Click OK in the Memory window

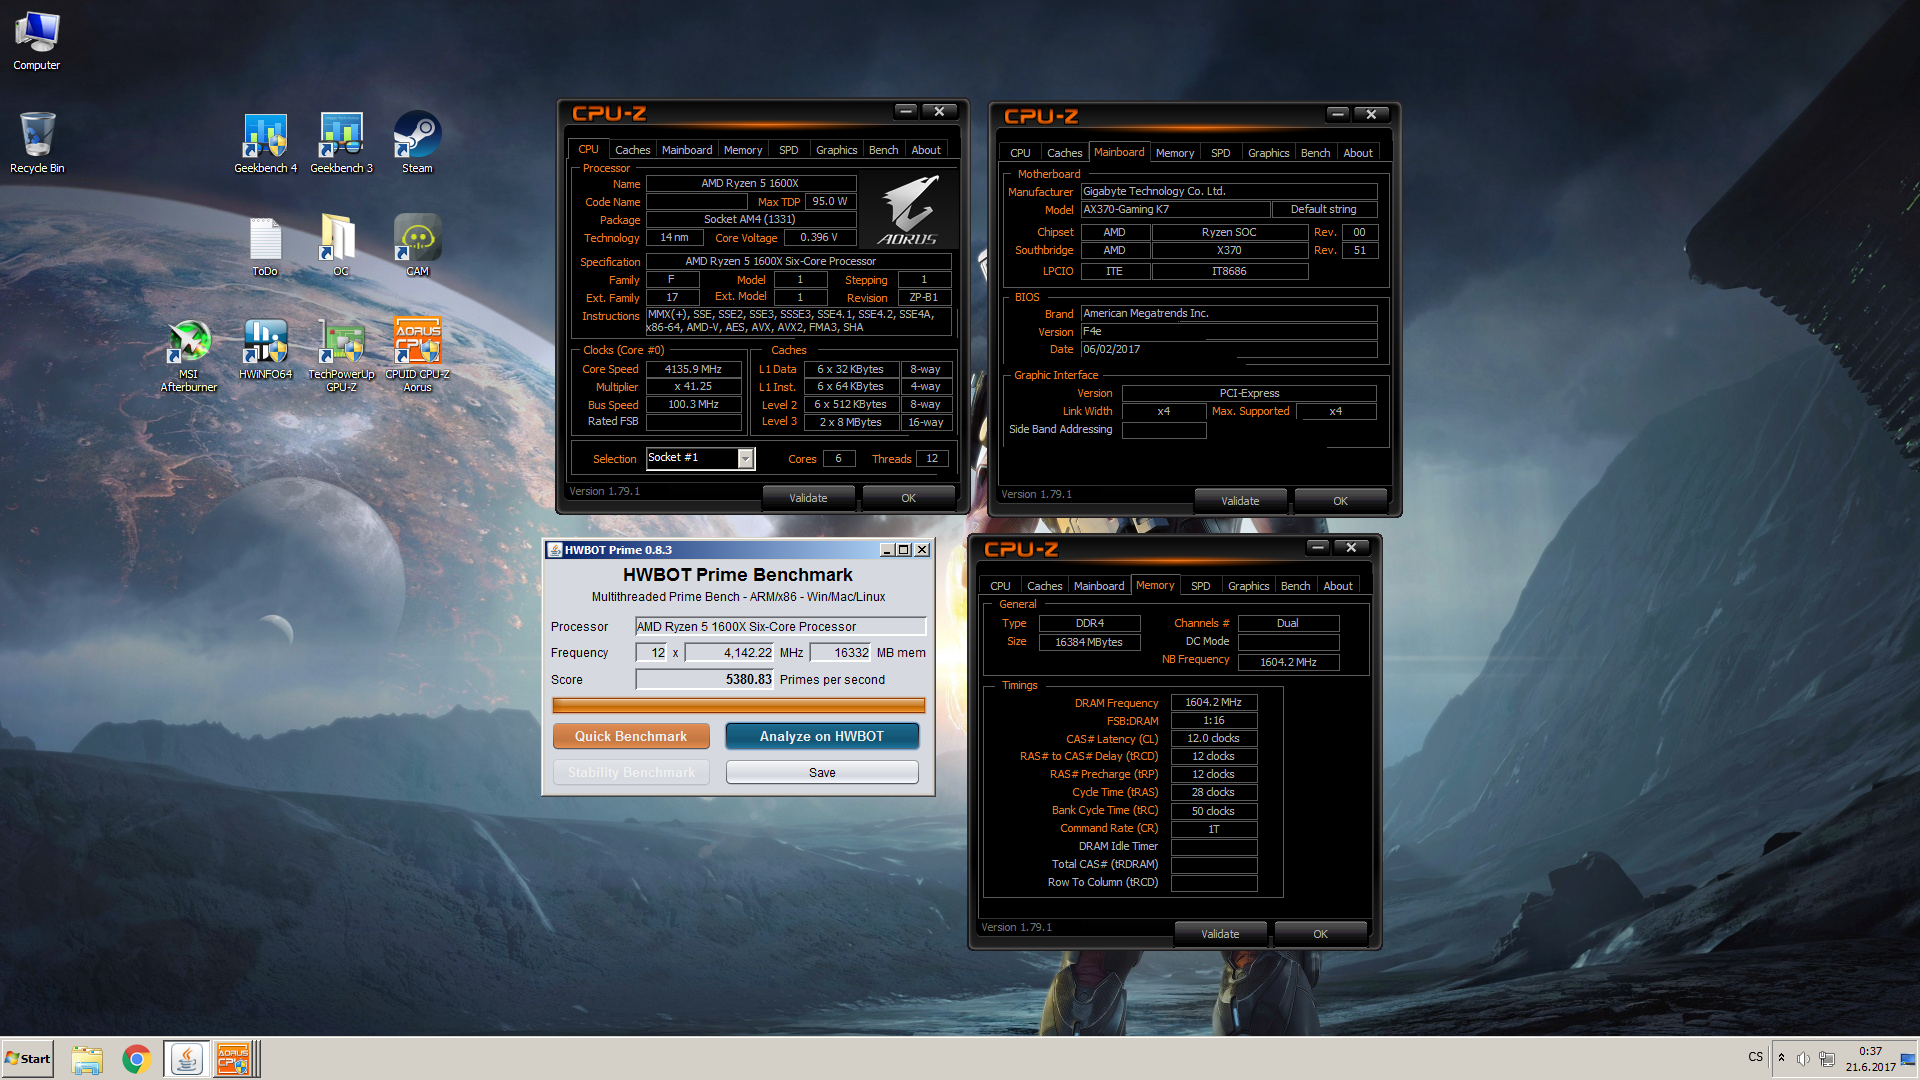tap(1320, 934)
